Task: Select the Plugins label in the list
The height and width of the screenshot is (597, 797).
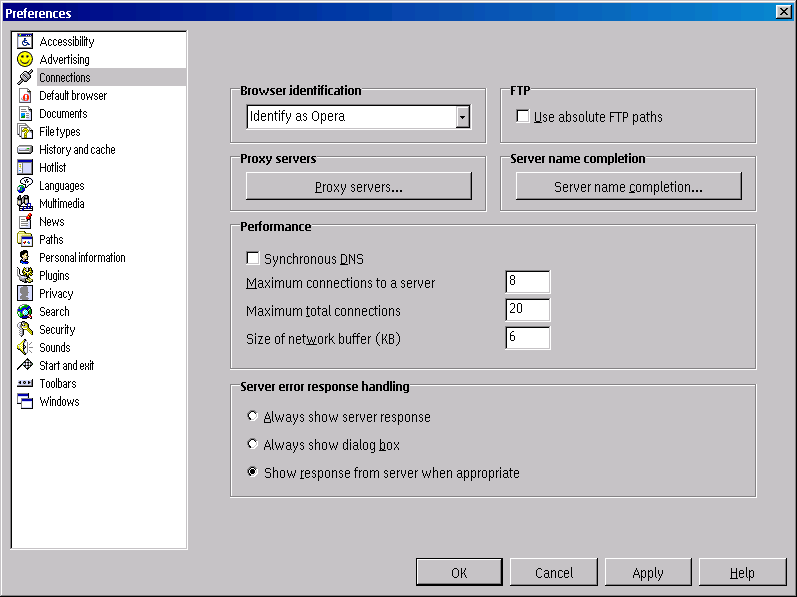Action: coord(54,276)
